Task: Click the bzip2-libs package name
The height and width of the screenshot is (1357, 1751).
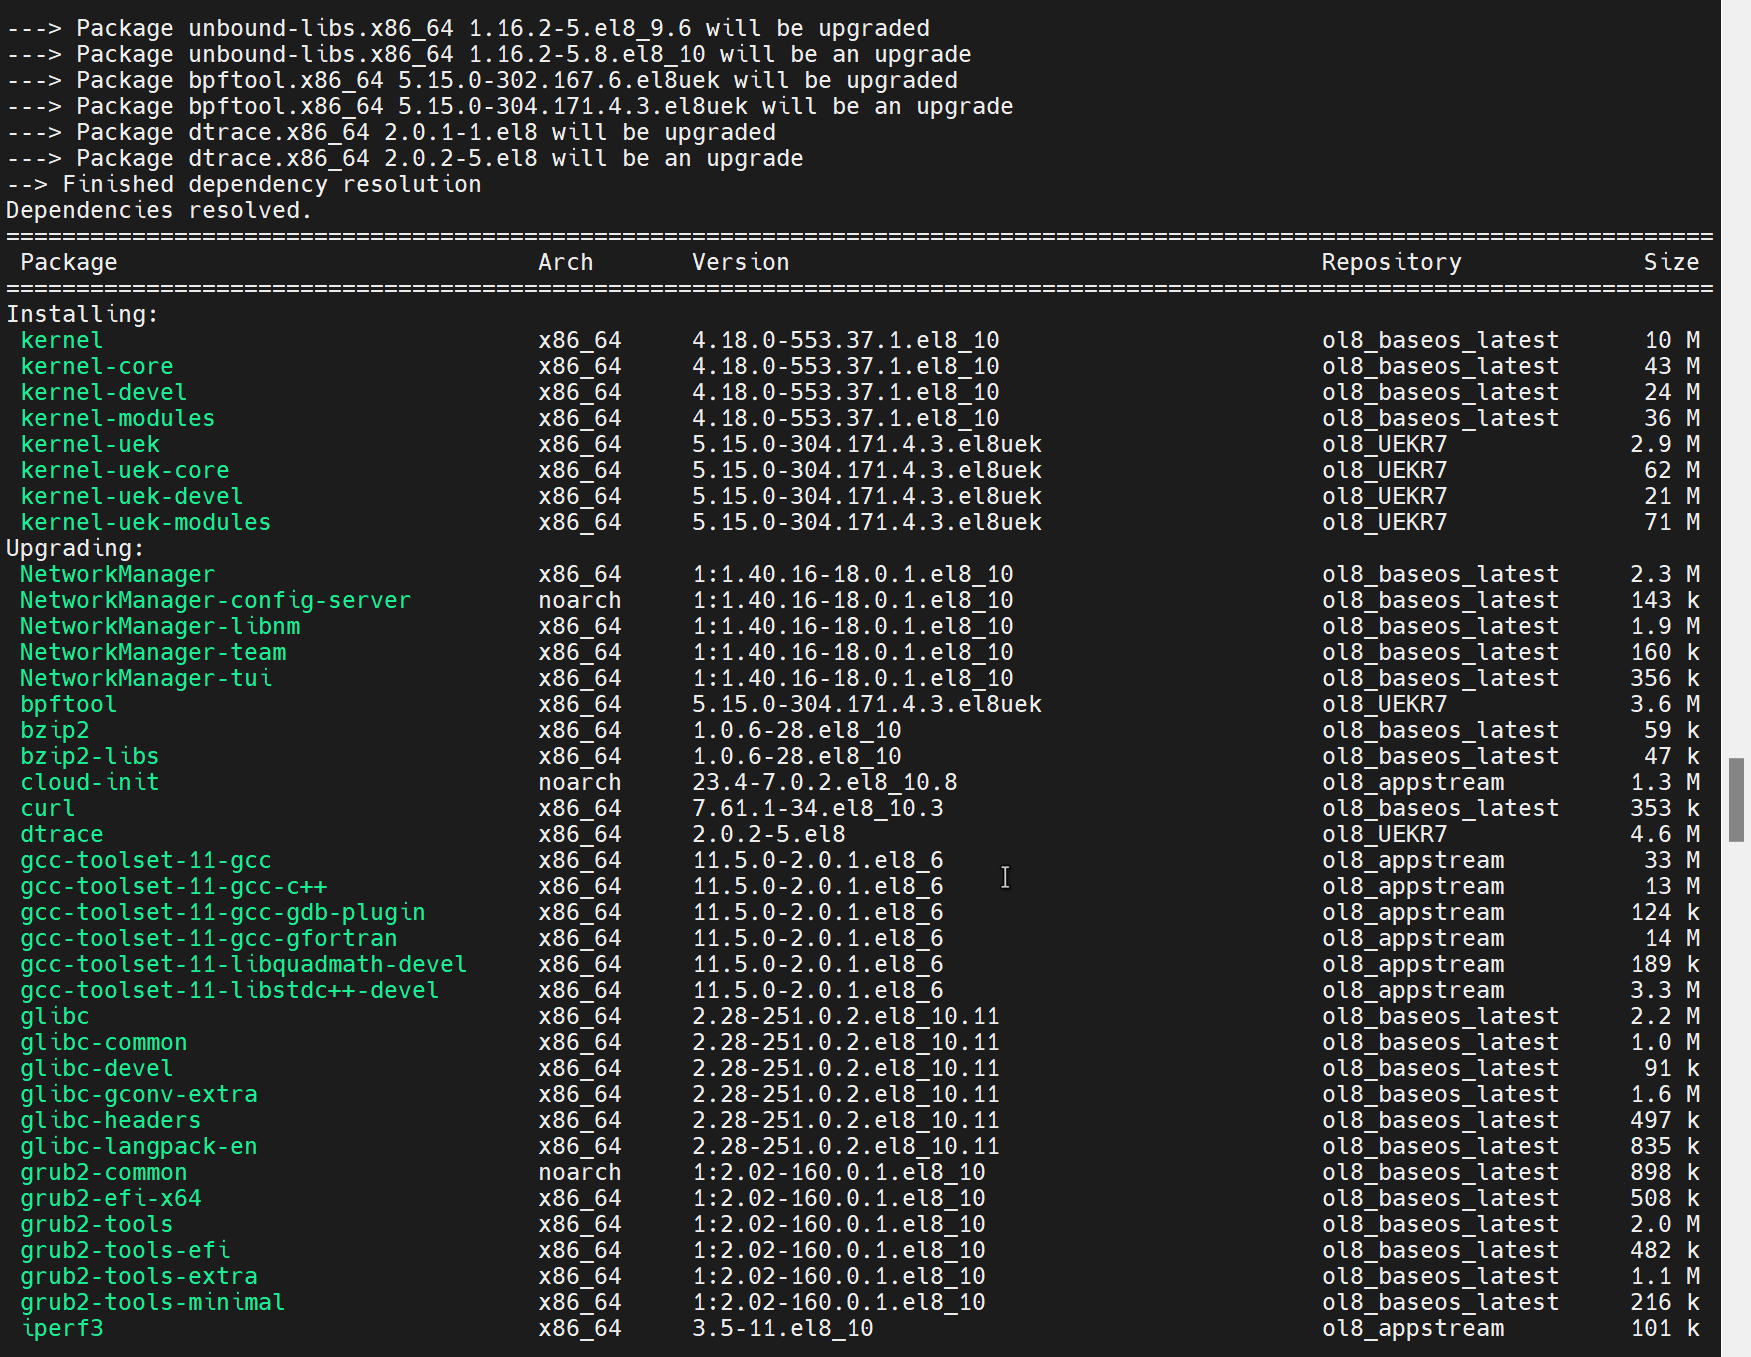Action: click(x=90, y=756)
